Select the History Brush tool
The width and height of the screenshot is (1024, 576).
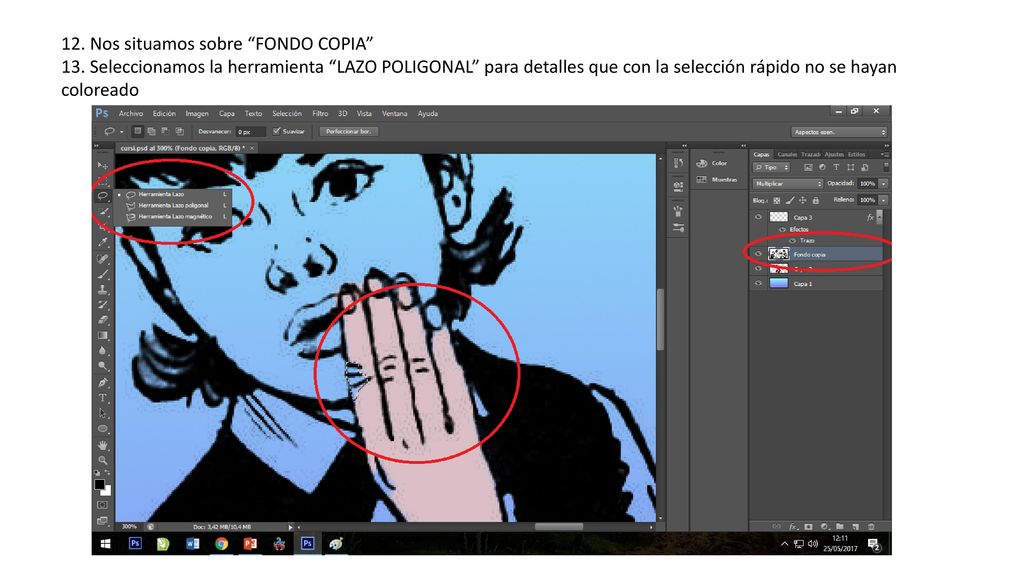103,305
